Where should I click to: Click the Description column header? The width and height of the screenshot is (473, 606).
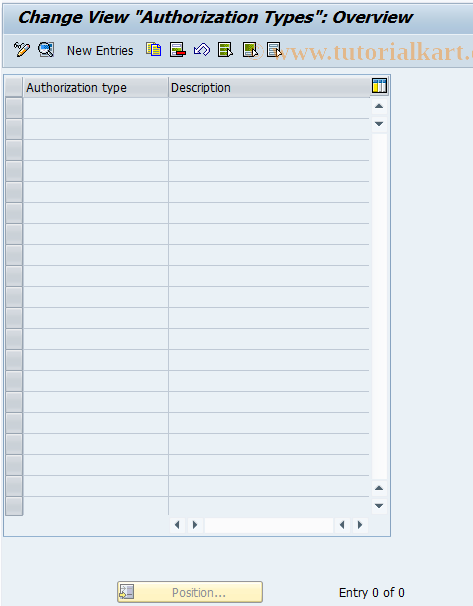coord(269,87)
